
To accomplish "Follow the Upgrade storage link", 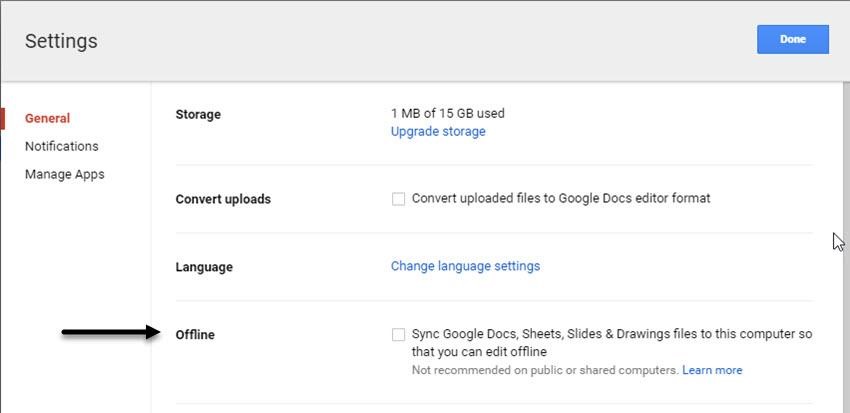I will 438,132.
